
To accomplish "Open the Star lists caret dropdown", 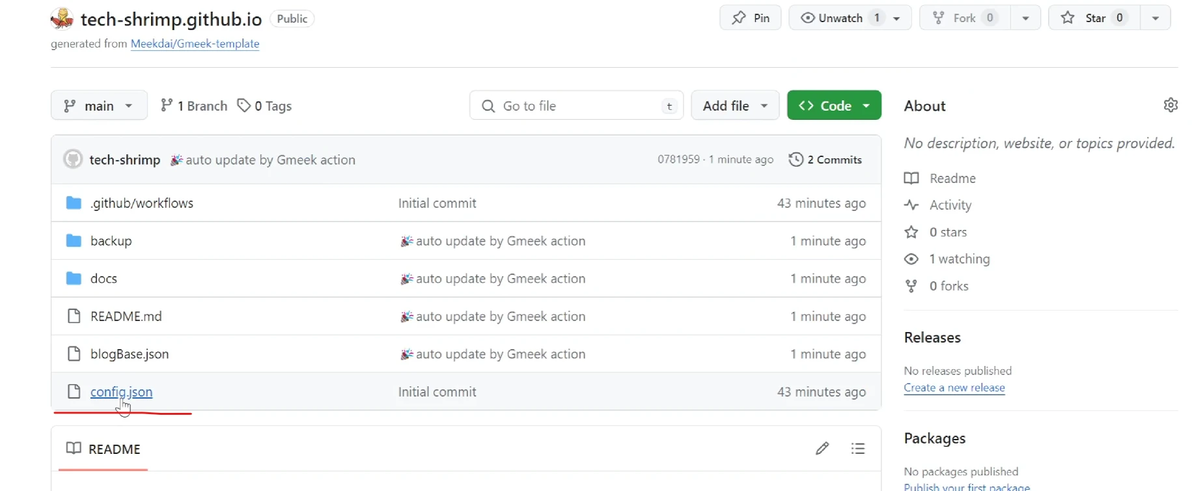I will pyautogui.click(x=1156, y=18).
